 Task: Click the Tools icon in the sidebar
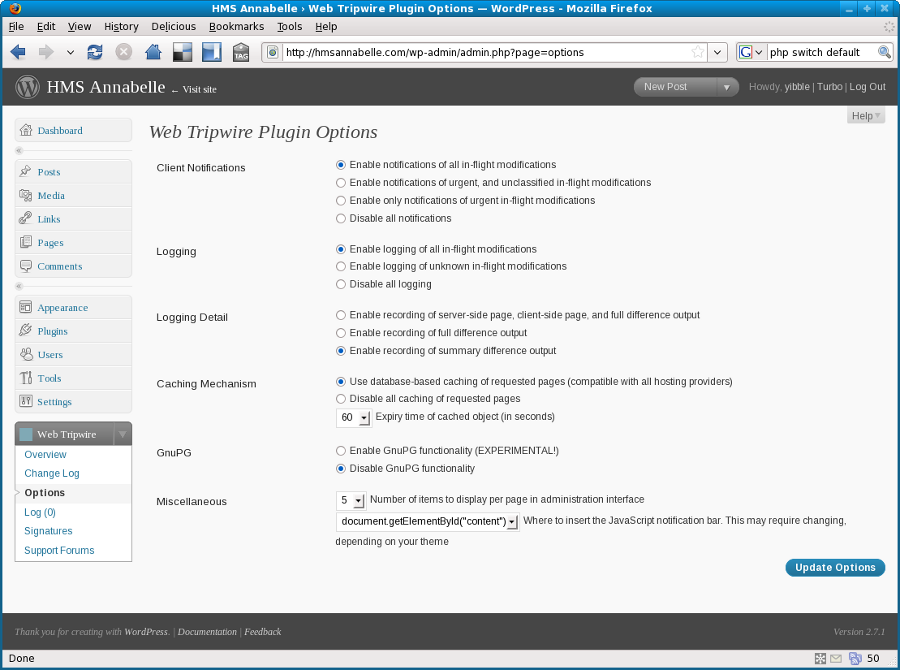(25, 378)
